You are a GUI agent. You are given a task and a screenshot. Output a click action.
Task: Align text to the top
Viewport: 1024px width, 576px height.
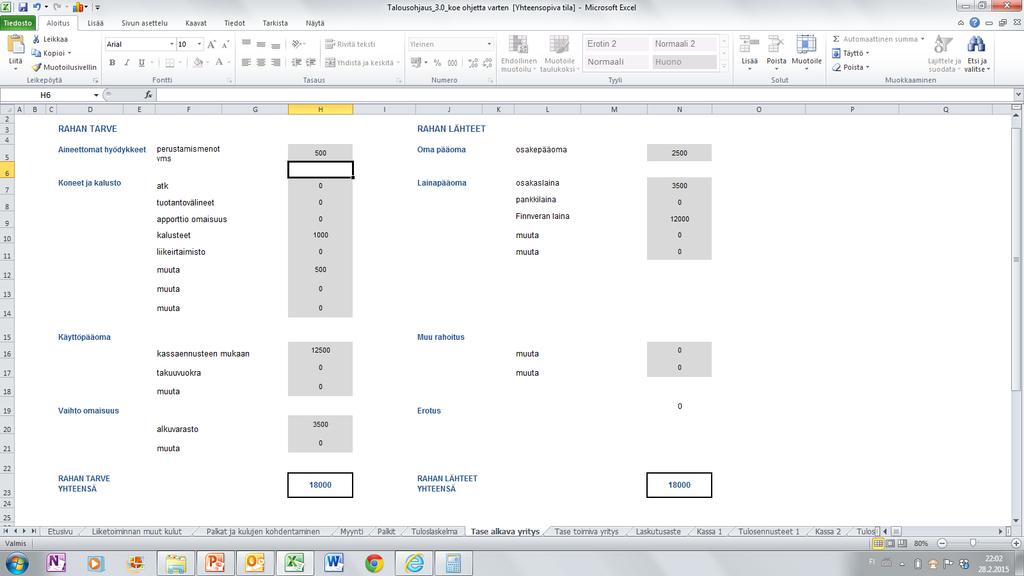click(x=246, y=44)
